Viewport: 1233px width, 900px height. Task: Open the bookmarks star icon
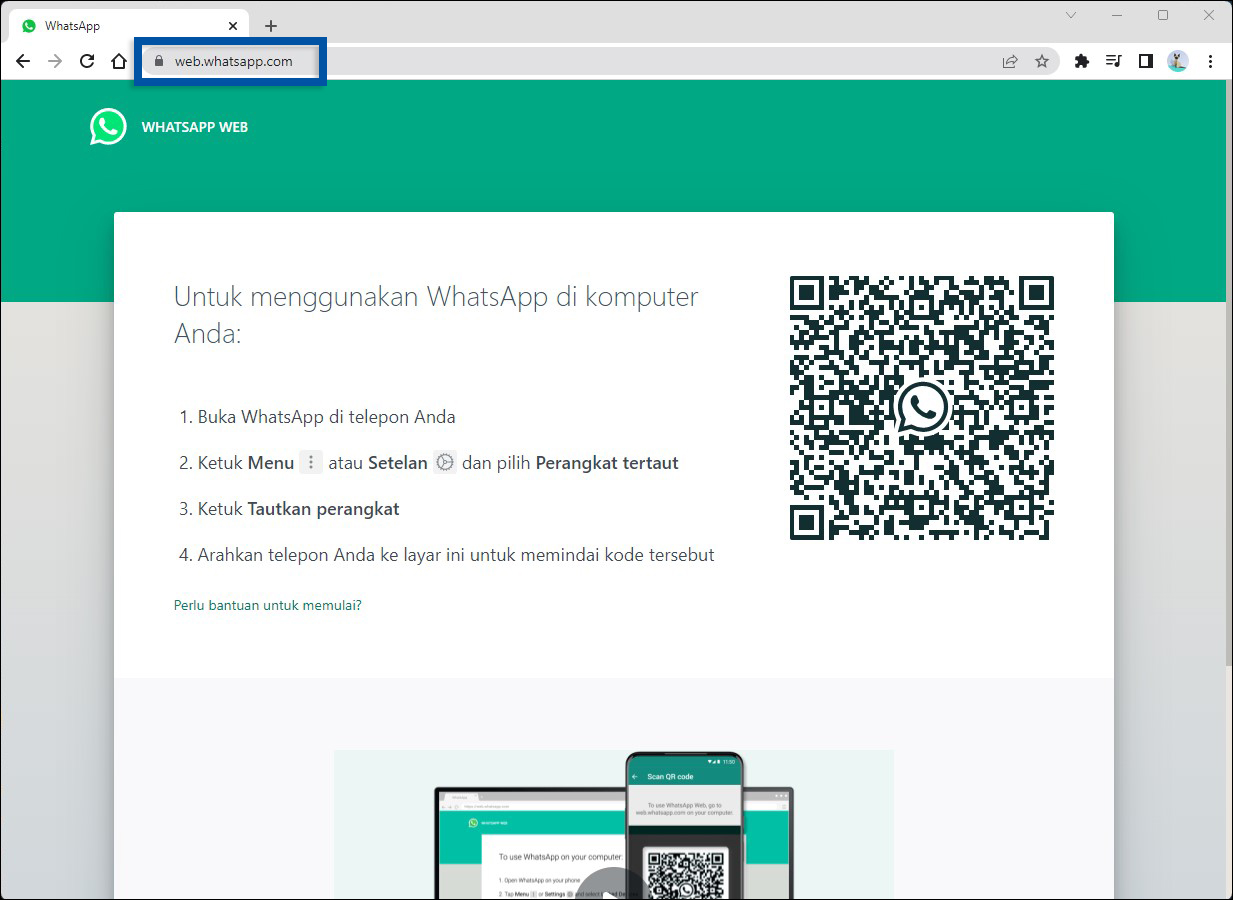pos(1042,61)
